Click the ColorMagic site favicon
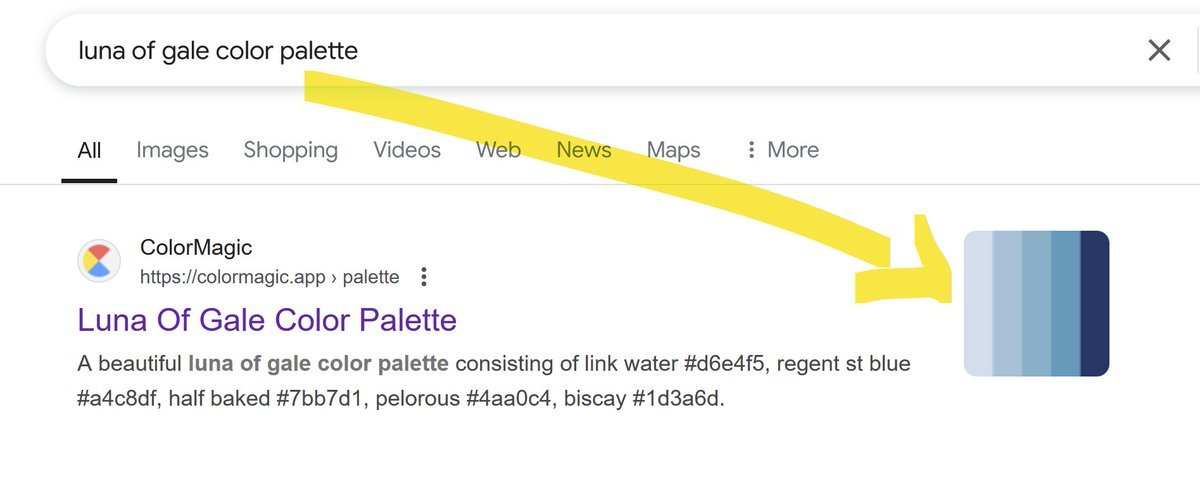Viewport: 1200px width, 502px height. pyautogui.click(x=100, y=262)
